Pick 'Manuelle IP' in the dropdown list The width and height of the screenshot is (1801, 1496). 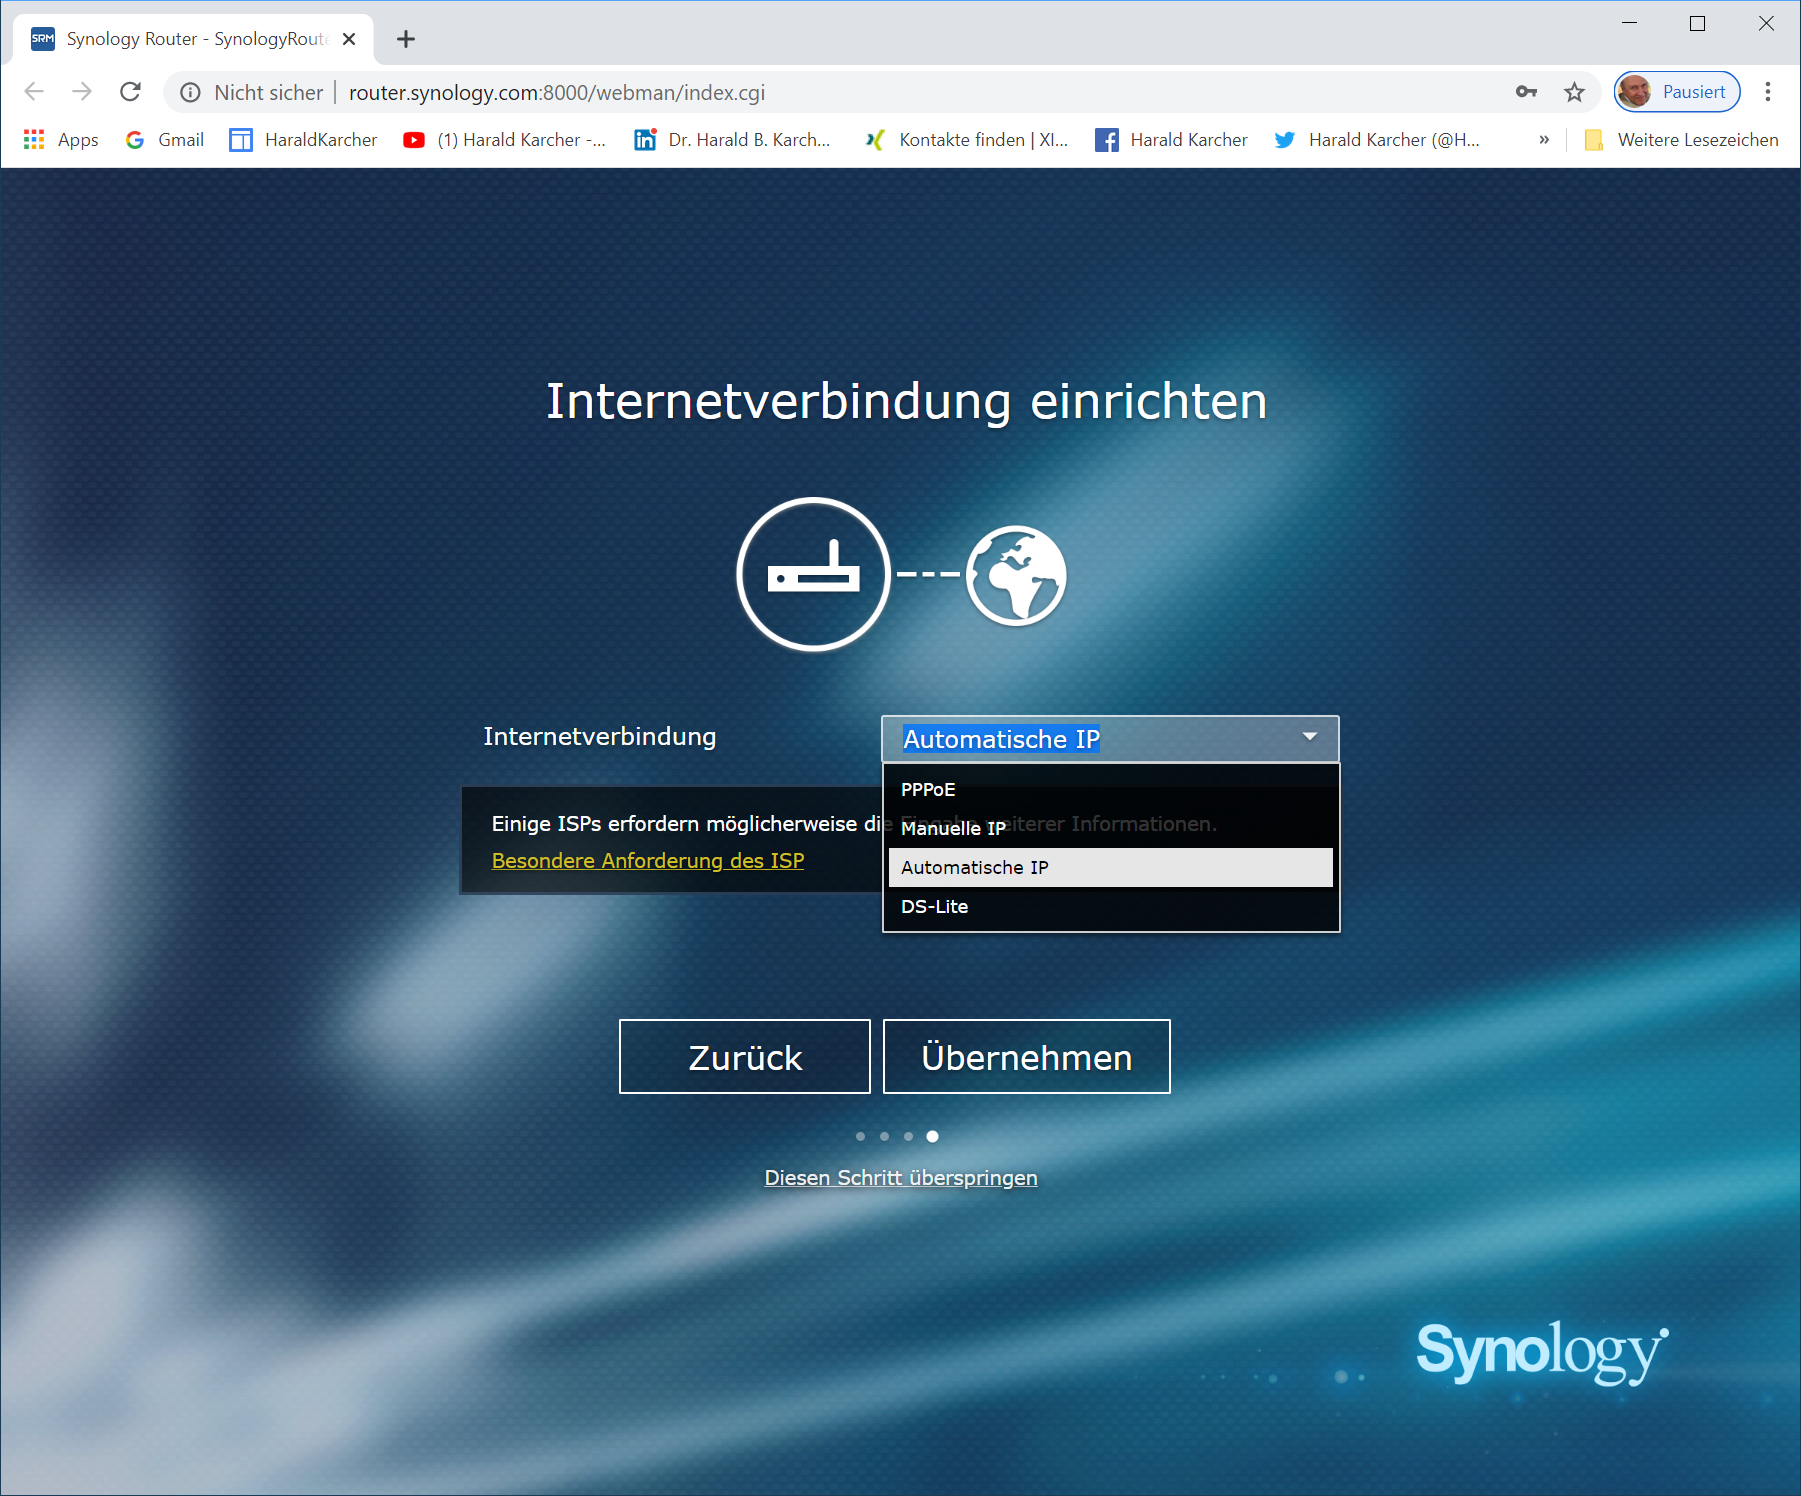coord(953,828)
